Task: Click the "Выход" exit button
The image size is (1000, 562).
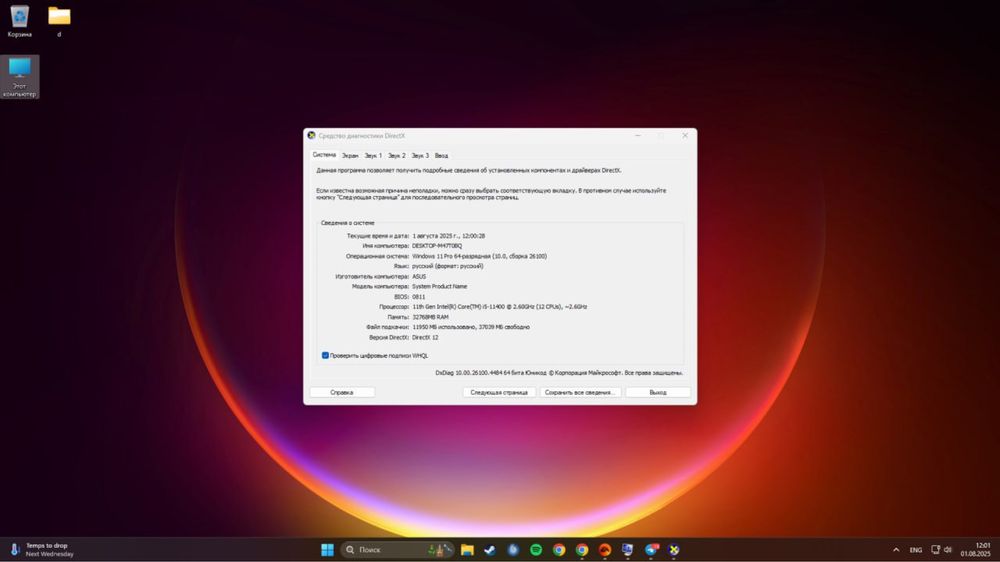Action: (658, 392)
